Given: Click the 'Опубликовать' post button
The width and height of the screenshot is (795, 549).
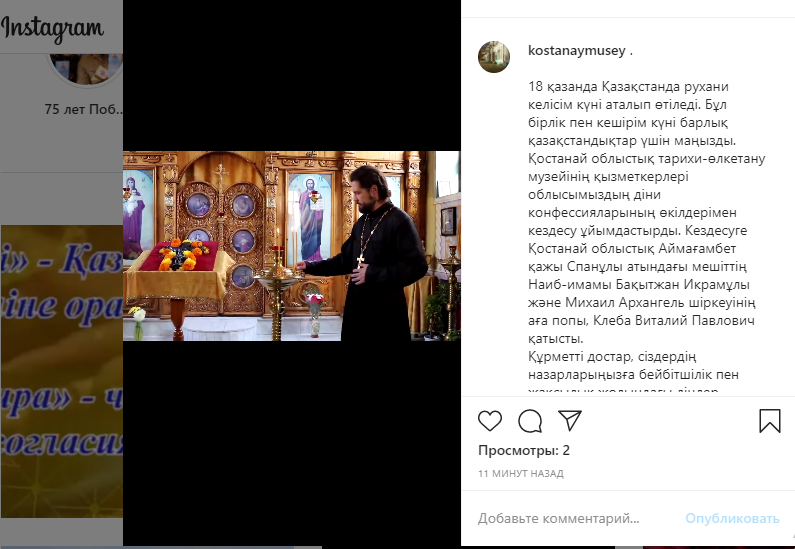Looking at the screenshot, I should point(732,518).
